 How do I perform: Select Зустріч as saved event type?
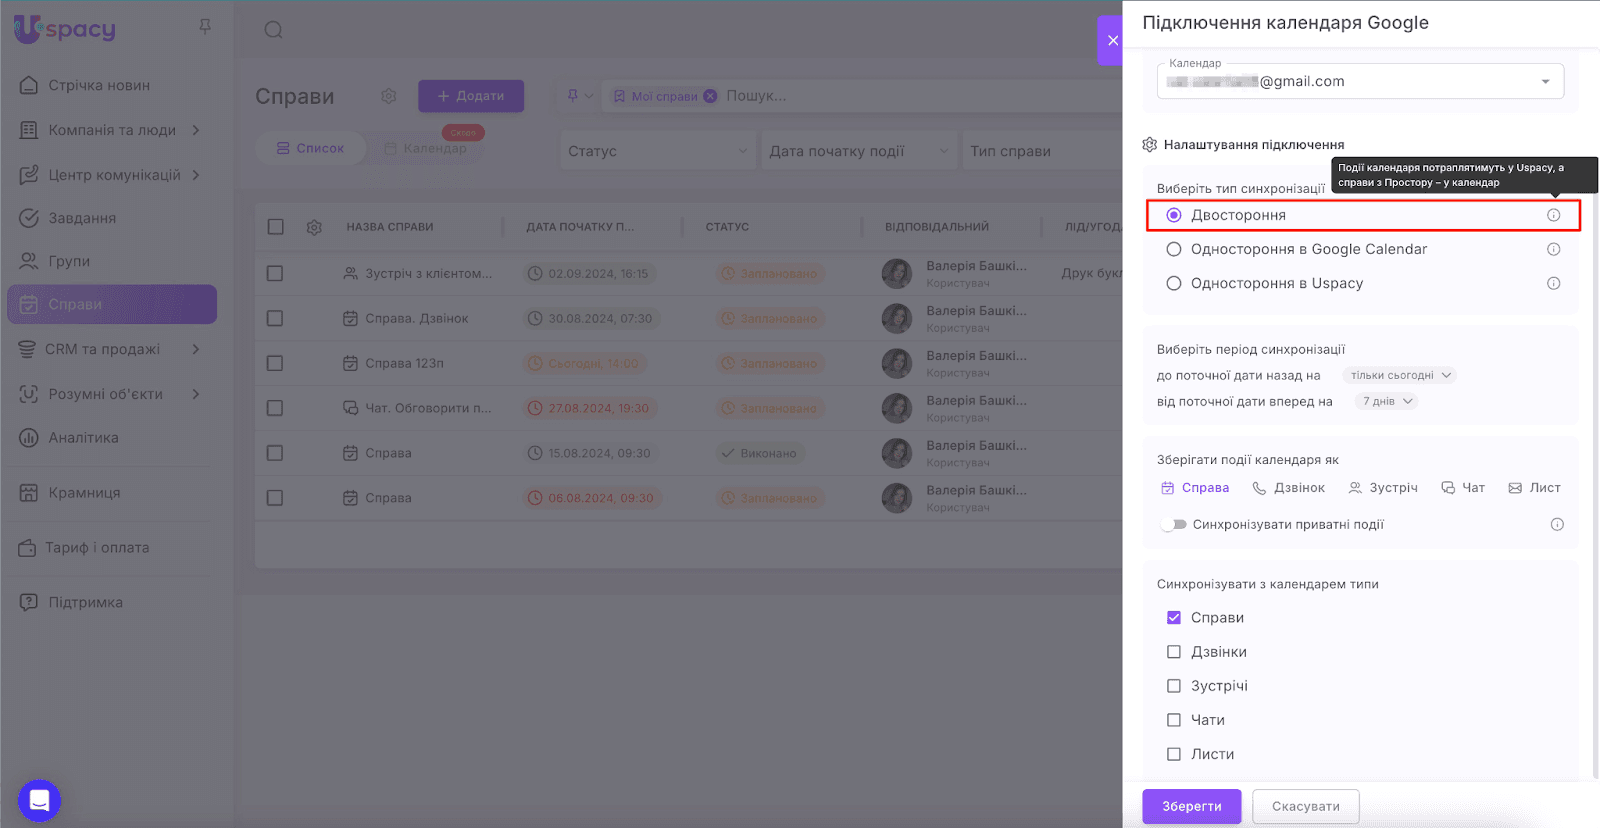(x=1383, y=488)
